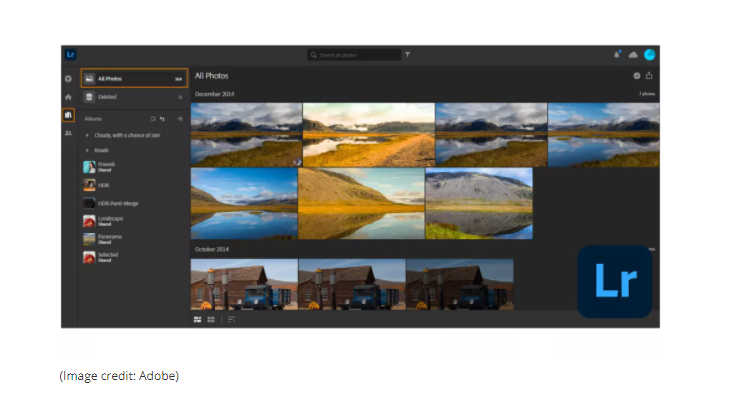
Task: Create a new album with plus button
Action: pos(180,118)
